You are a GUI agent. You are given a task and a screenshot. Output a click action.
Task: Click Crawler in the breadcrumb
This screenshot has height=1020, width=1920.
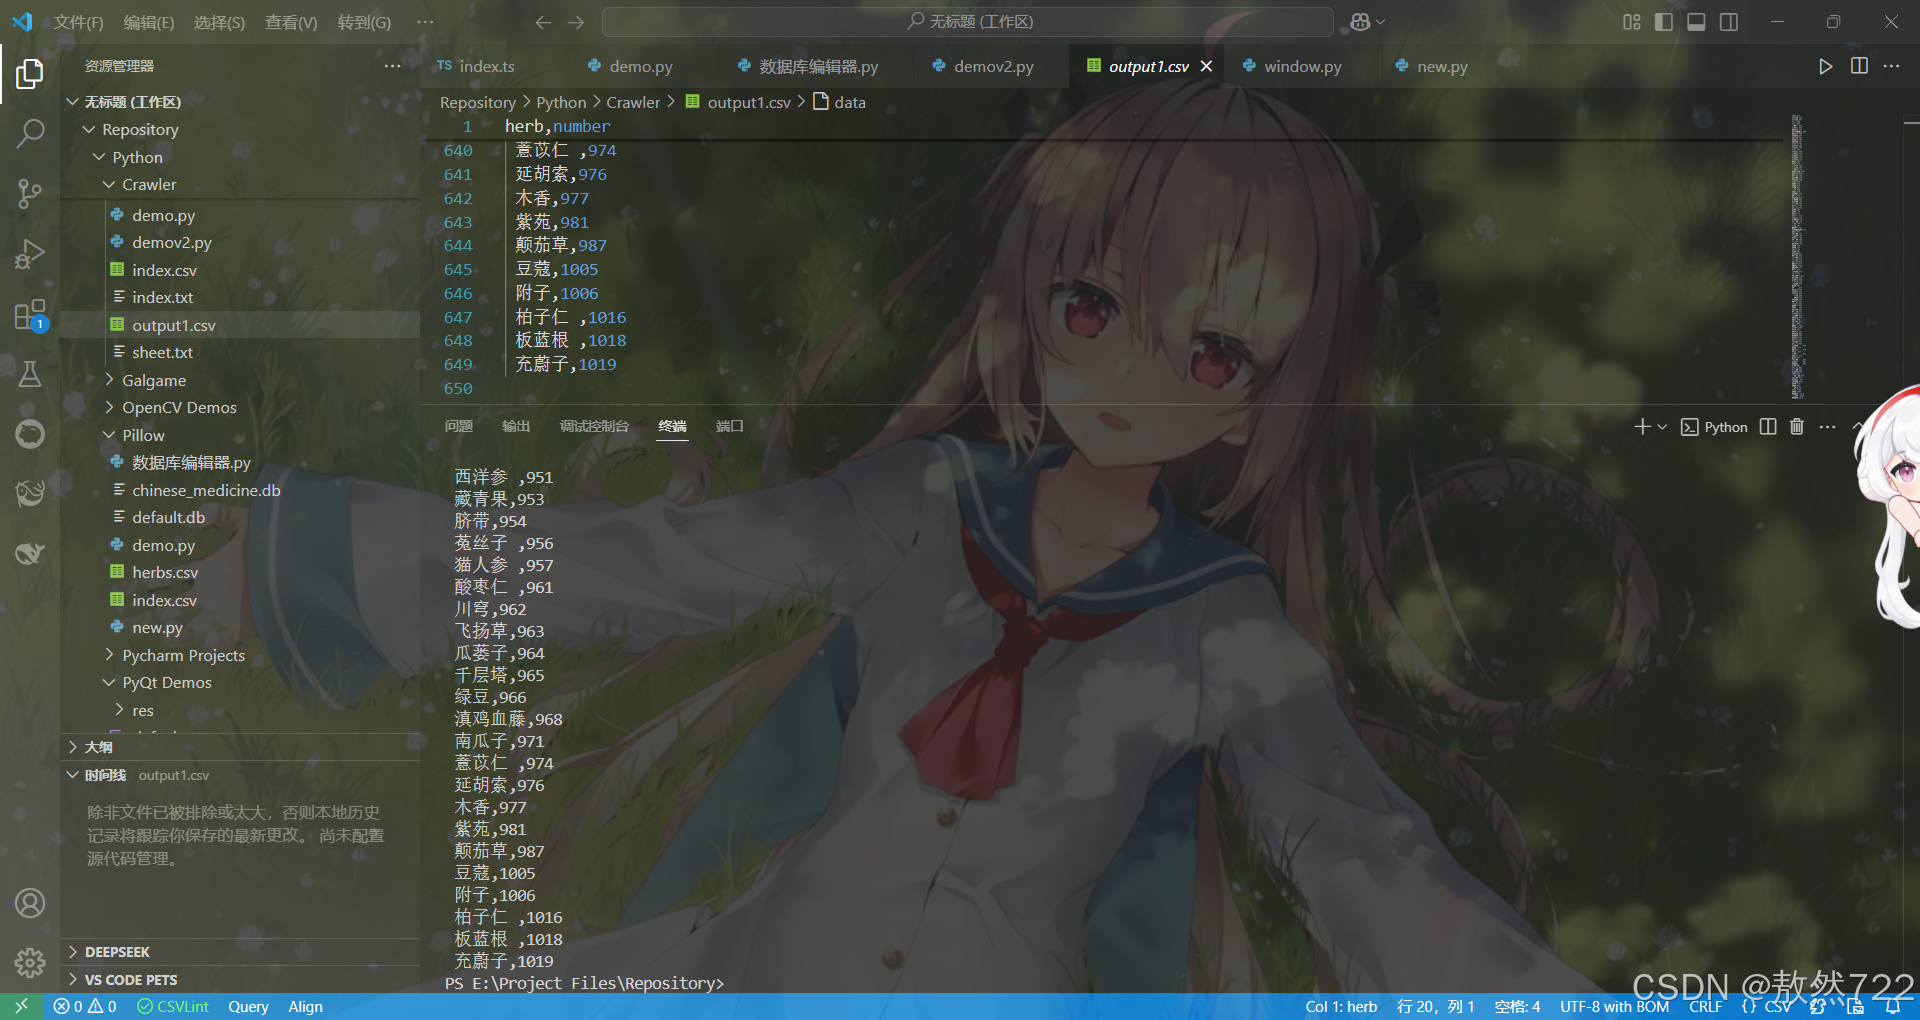[633, 102]
